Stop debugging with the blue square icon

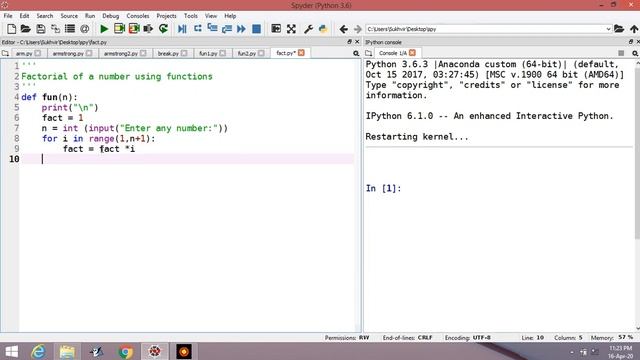[256, 29]
